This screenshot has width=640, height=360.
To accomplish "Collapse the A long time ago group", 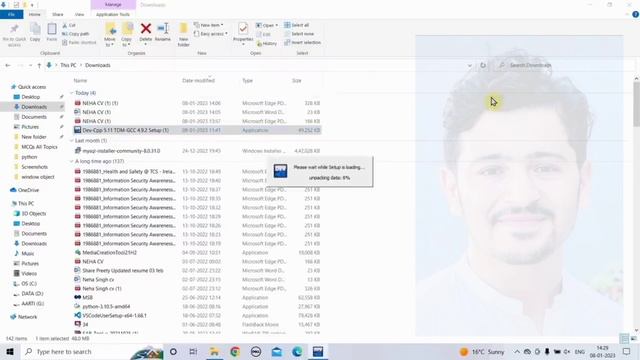I will click(72, 161).
